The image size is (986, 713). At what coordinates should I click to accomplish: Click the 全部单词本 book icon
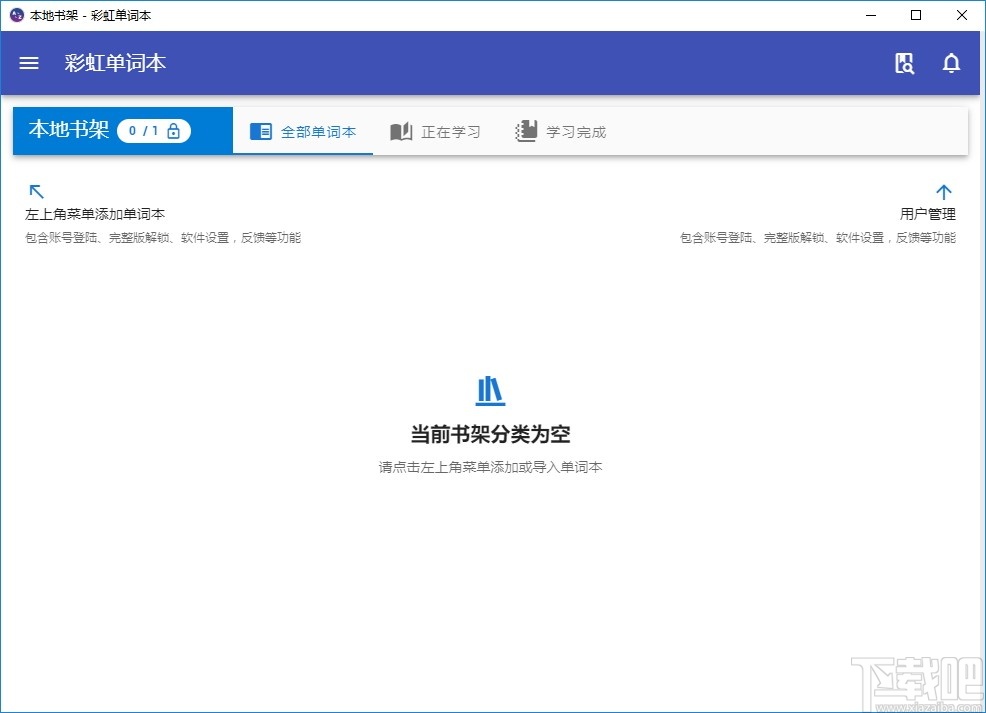(261, 130)
